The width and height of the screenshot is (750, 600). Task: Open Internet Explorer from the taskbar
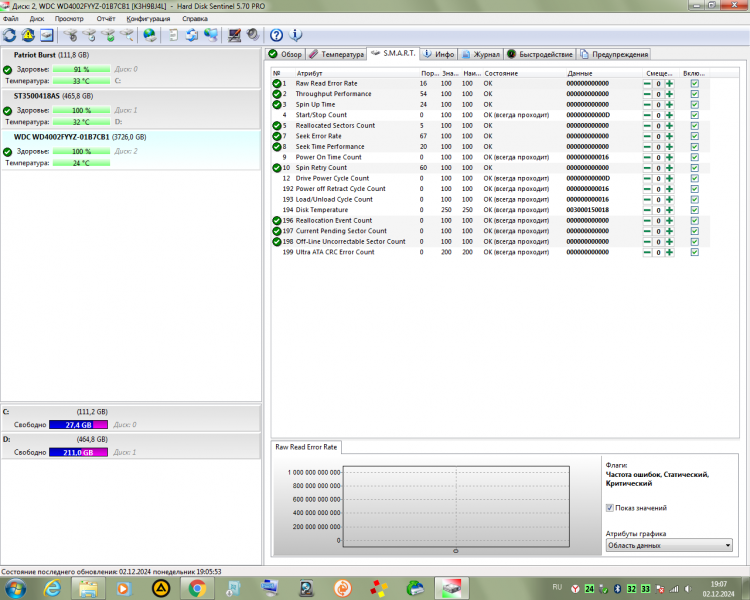point(52,588)
